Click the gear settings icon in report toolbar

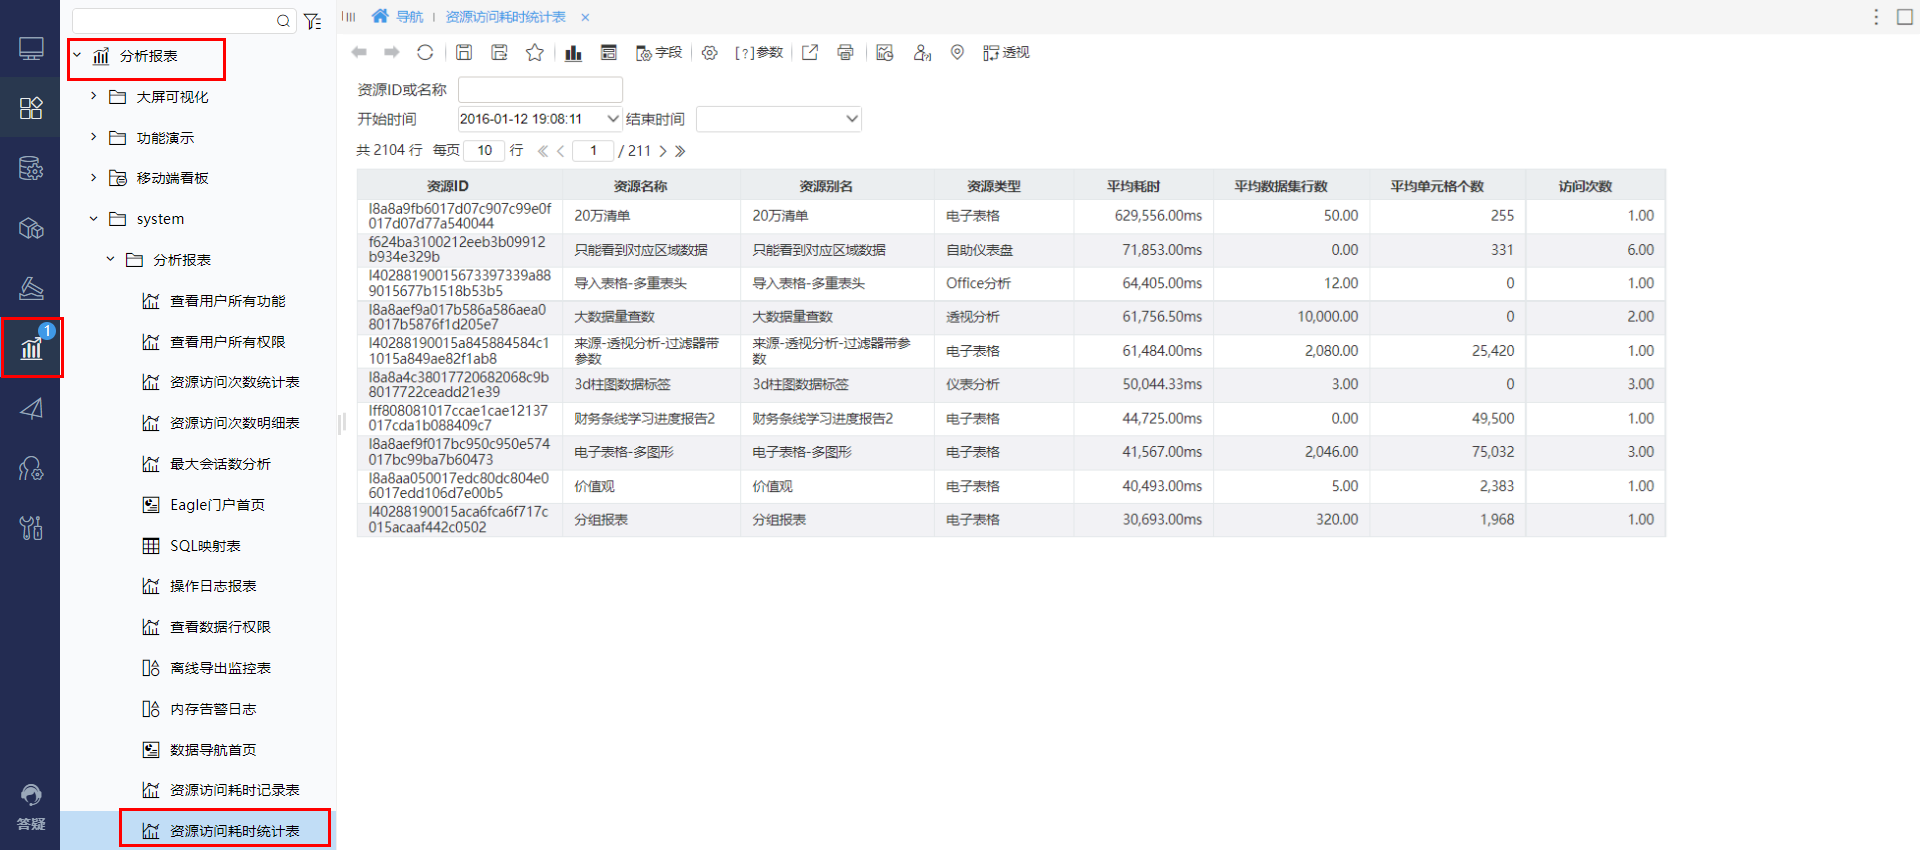coord(709,52)
